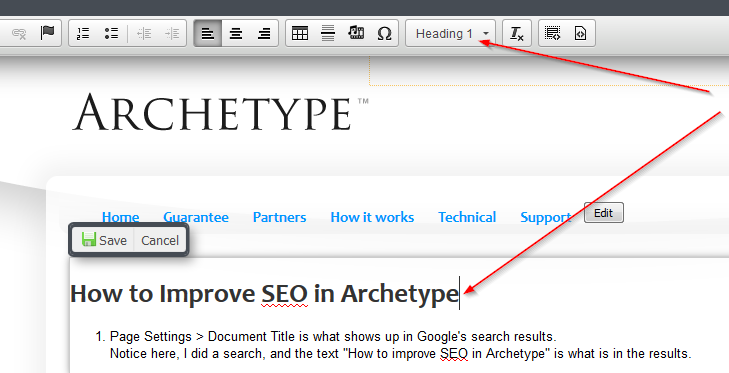
Task: Open the Support navigation link
Action: [x=546, y=217]
